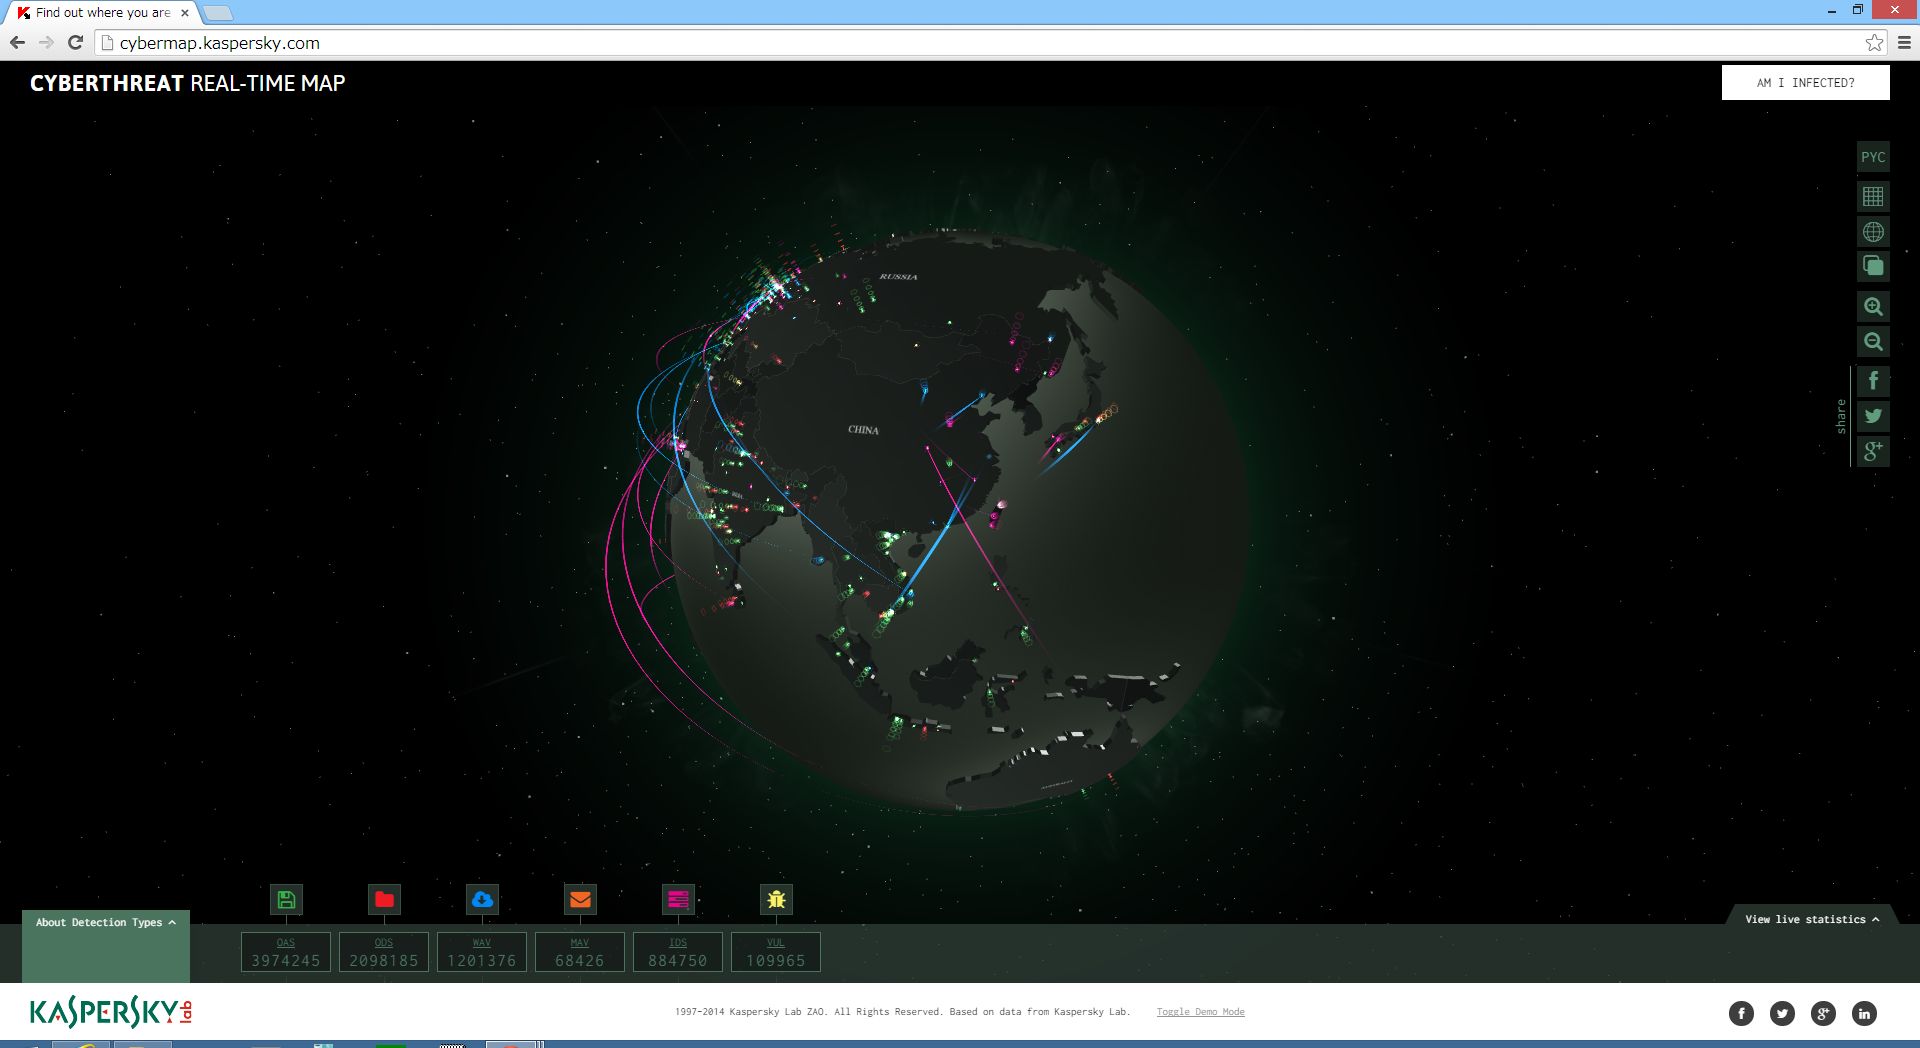
Task: Select China label on the globe
Action: [x=863, y=430]
